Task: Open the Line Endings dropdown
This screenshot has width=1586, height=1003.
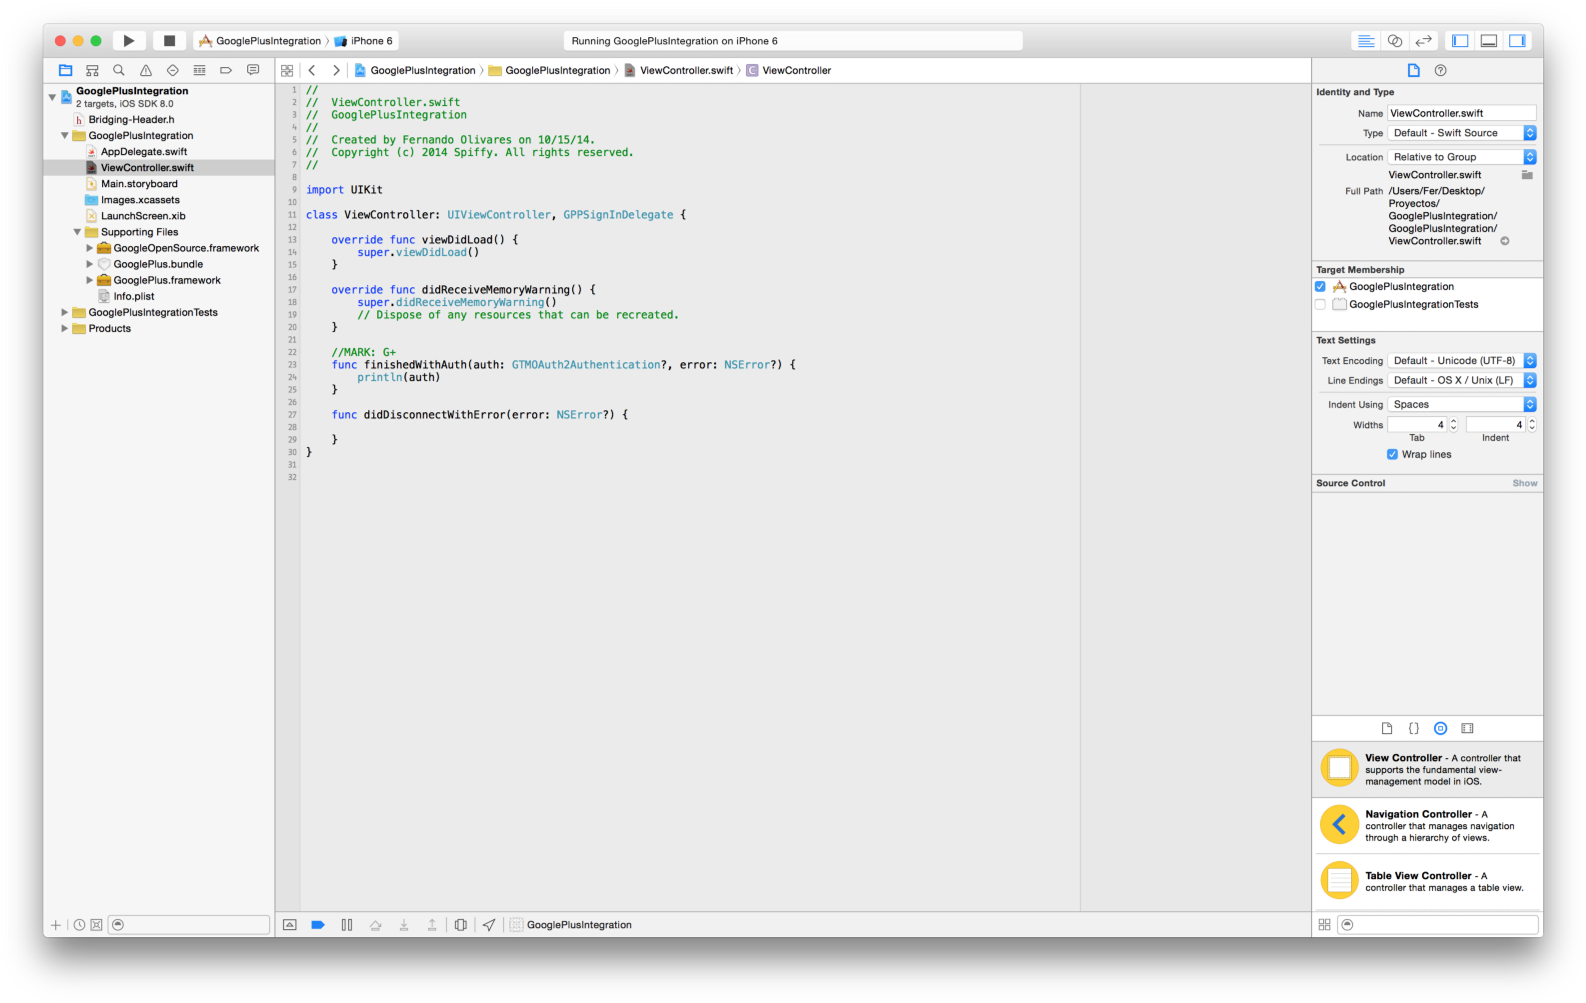Action: click(1461, 380)
